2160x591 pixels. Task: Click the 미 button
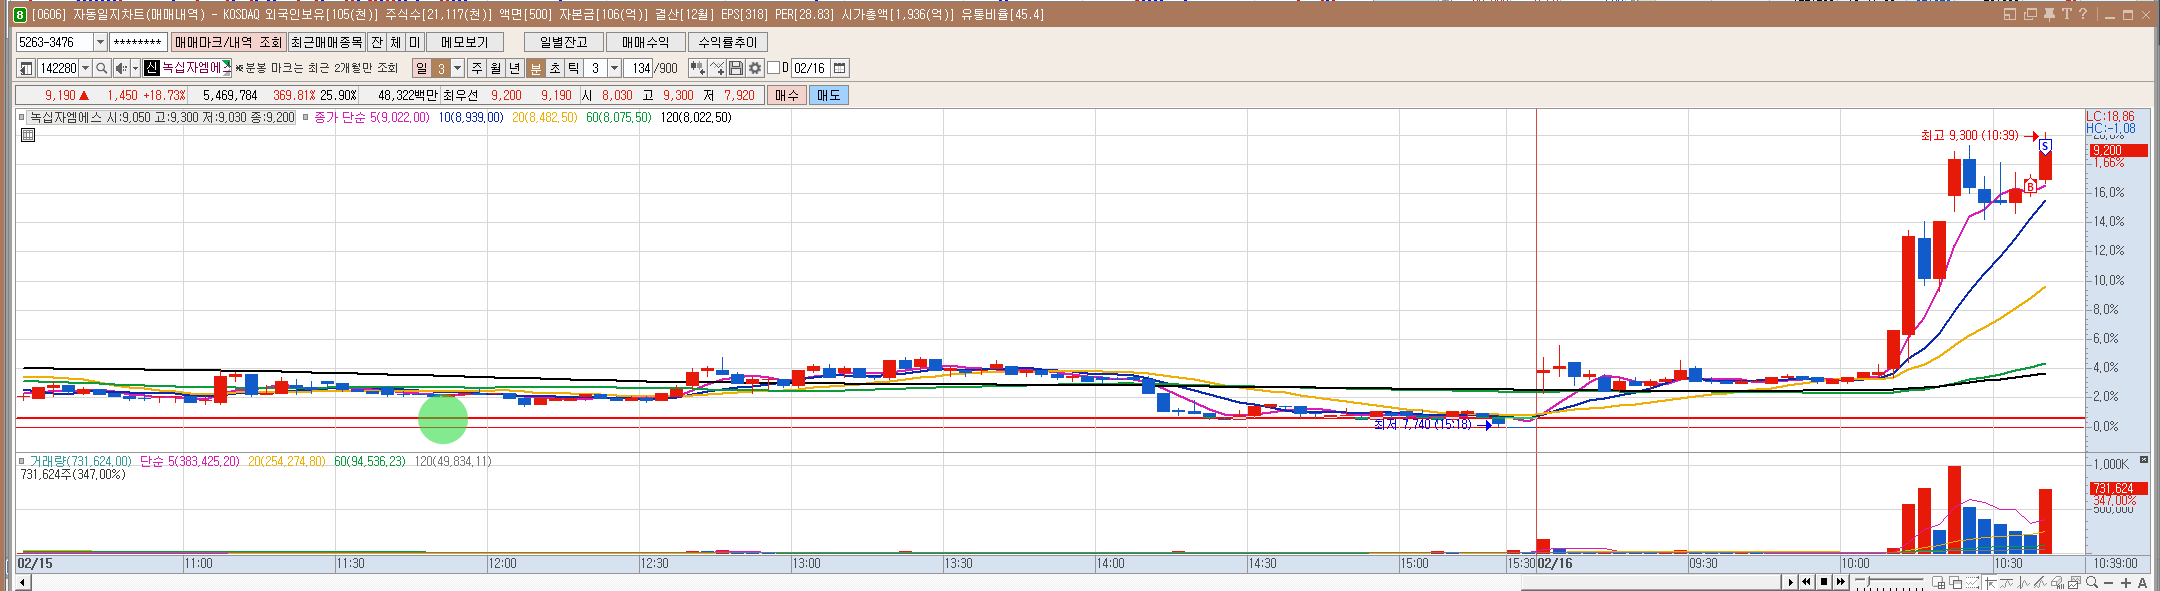(415, 42)
